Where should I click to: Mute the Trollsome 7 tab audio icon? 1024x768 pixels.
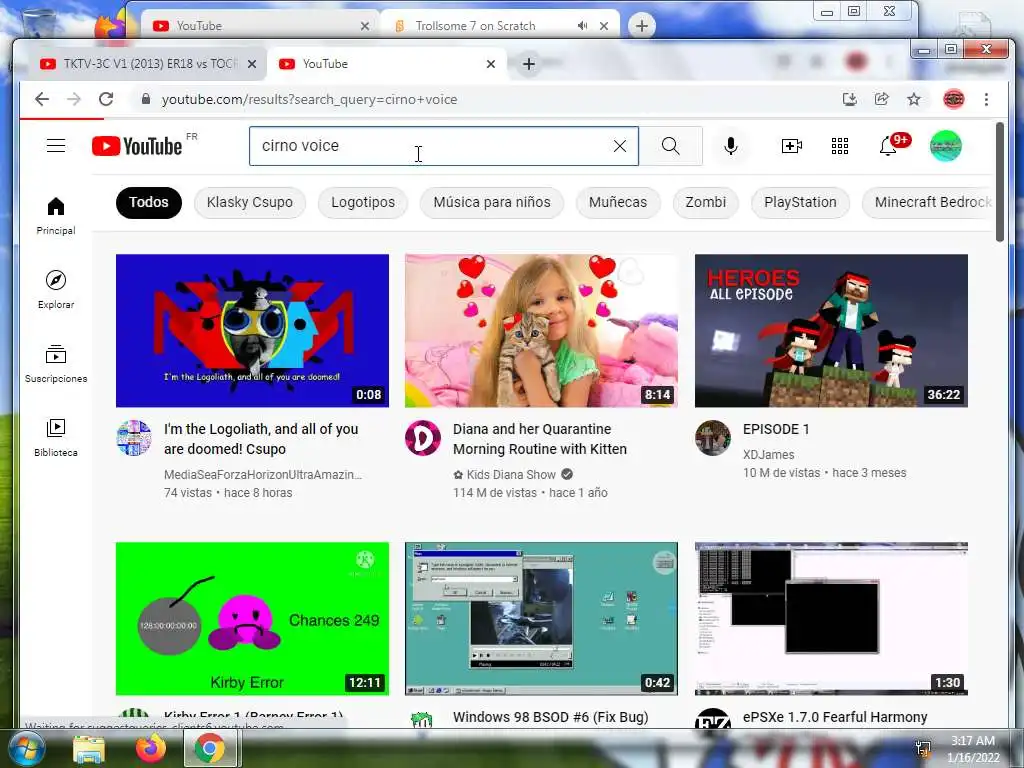click(x=583, y=25)
